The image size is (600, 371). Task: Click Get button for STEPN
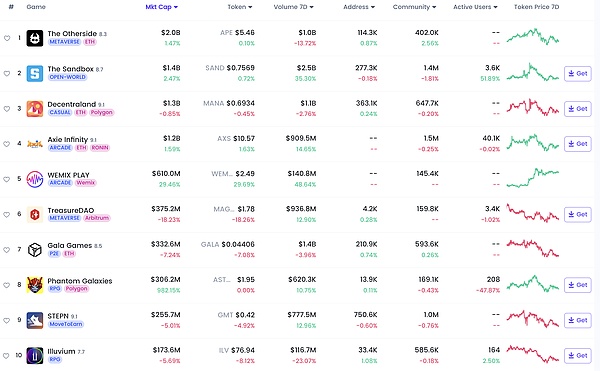click(x=578, y=321)
